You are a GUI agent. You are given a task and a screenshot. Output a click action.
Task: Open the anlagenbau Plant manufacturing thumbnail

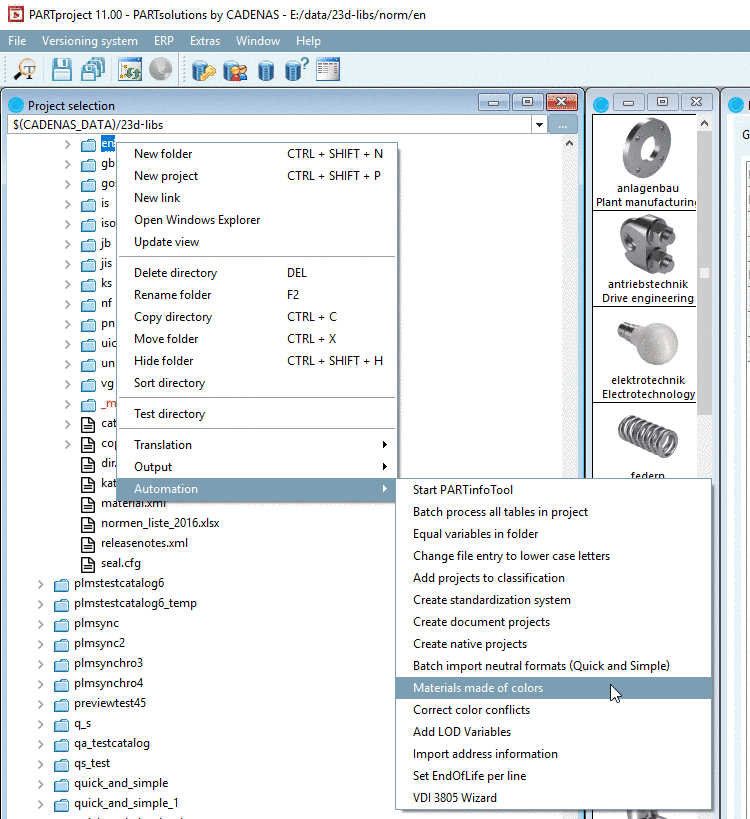click(644, 162)
